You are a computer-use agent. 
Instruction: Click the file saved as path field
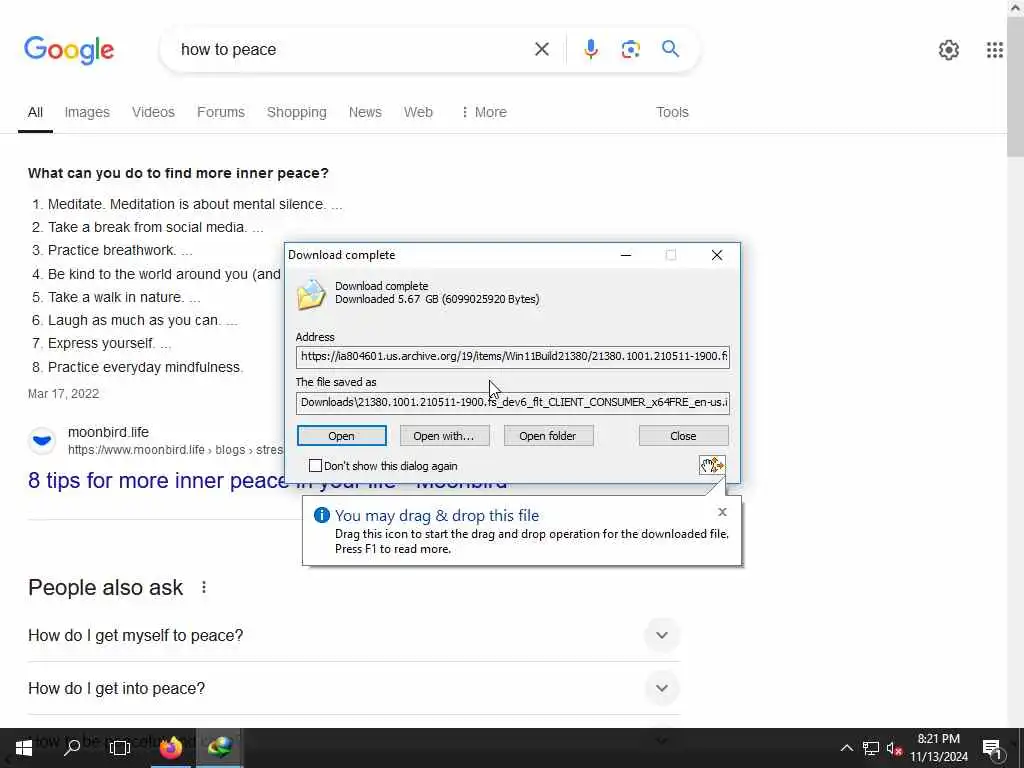tap(513, 402)
